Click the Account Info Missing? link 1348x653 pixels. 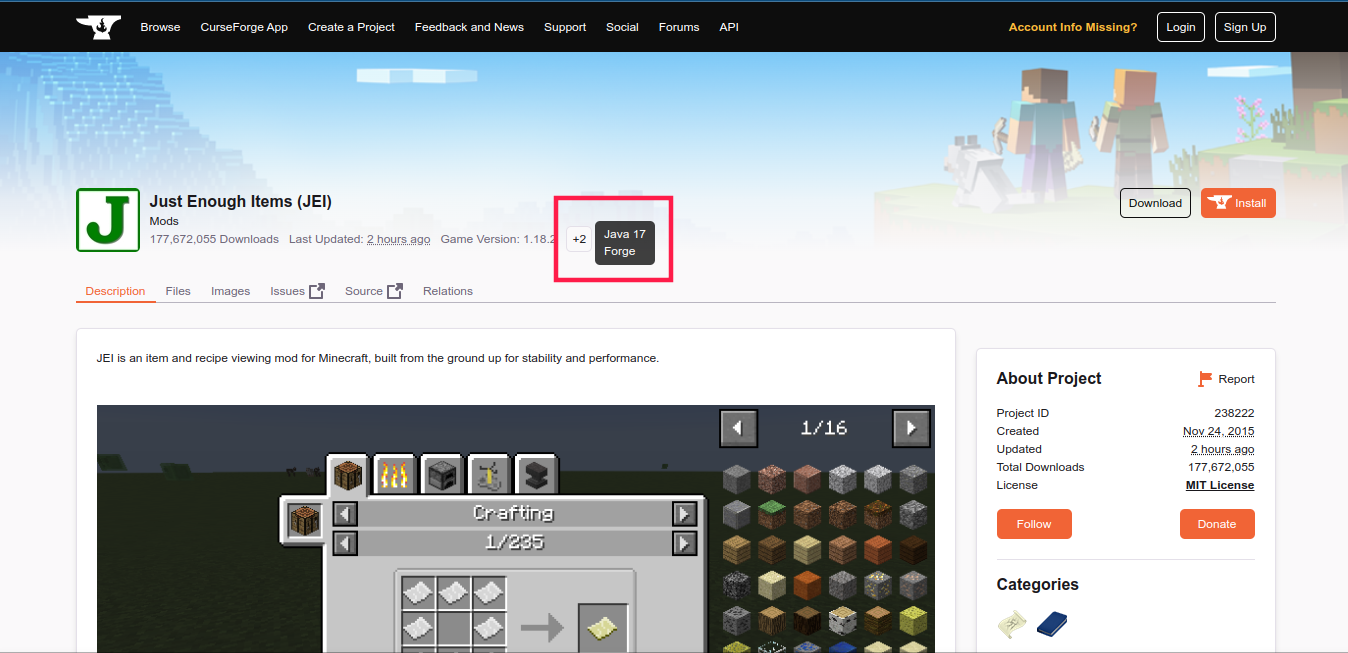1073,27
